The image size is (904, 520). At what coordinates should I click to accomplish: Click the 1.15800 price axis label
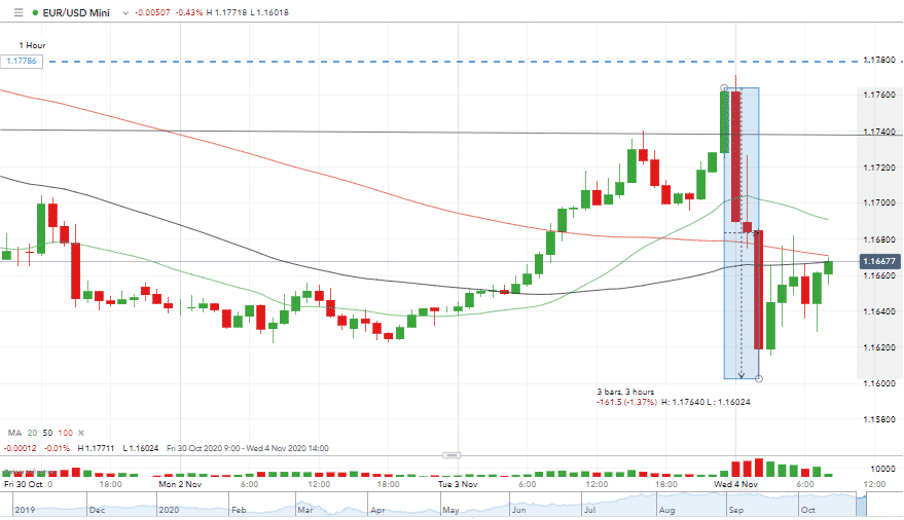point(879,419)
